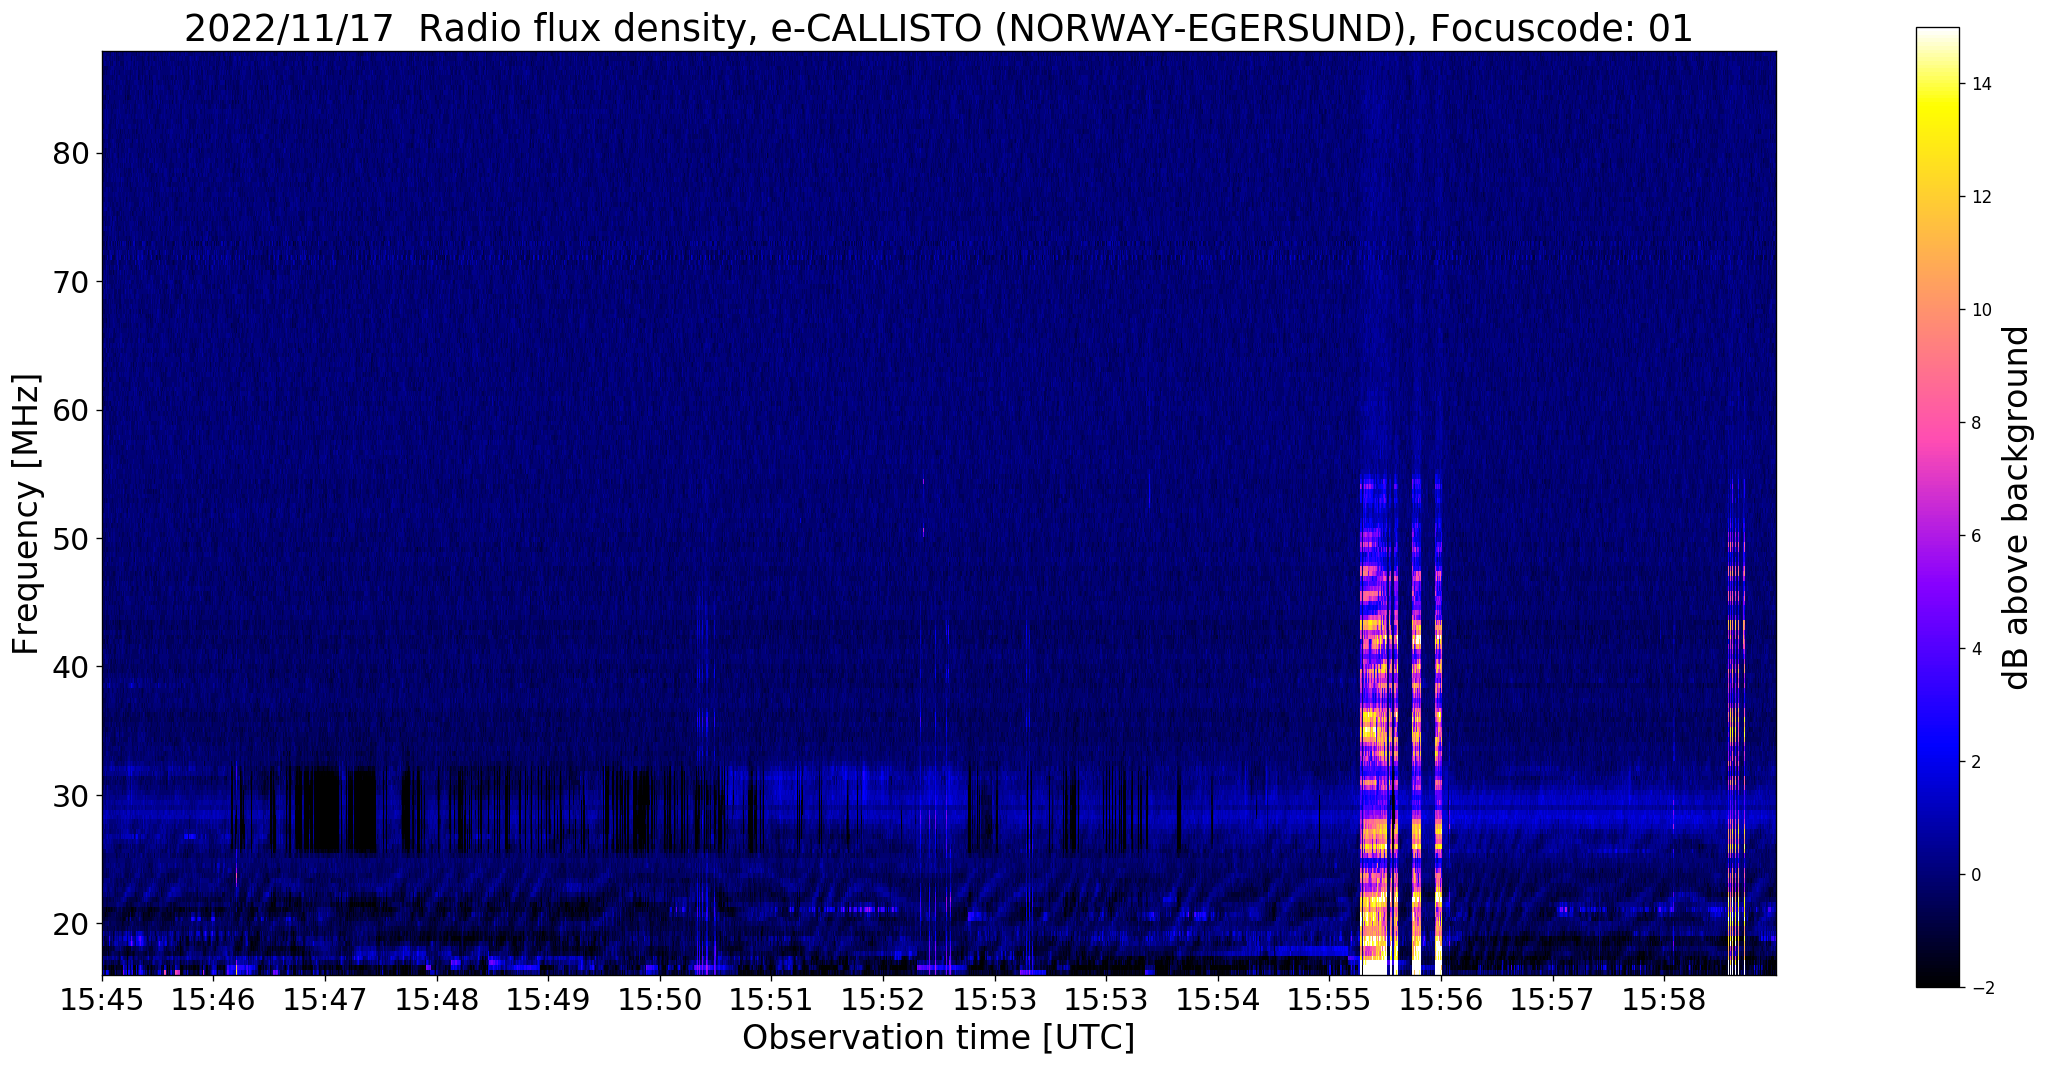The height and width of the screenshot is (1067, 2047).
Task: Select the 80 MHz frequency tick label
Action: click(71, 154)
